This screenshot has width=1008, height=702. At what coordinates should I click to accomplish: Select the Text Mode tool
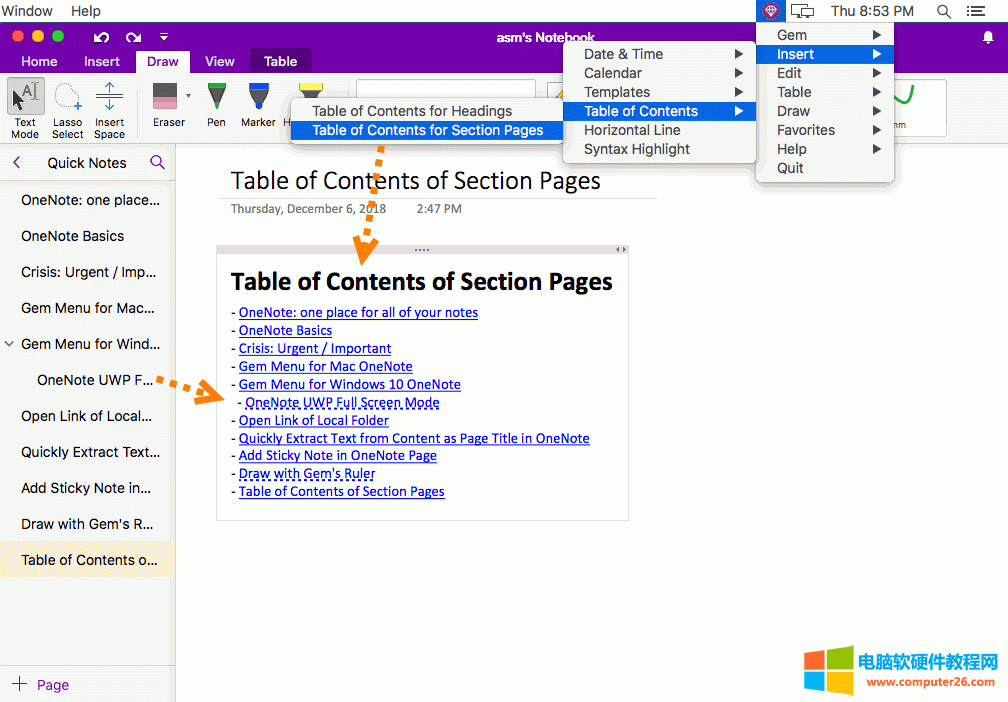point(26,108)
